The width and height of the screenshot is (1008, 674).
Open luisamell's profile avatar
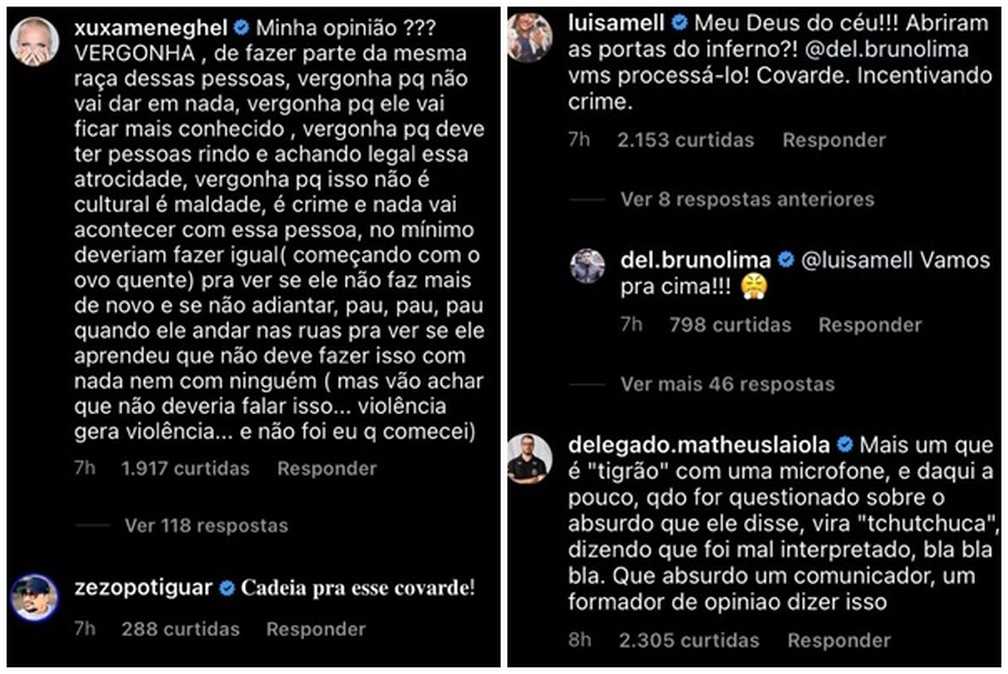pyautogui.click(x=530, y=38)
